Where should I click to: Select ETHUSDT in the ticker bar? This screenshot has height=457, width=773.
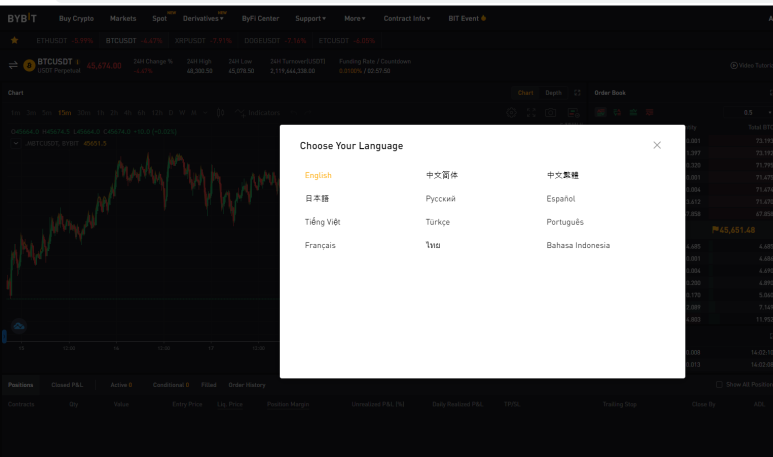click(65, 40)
